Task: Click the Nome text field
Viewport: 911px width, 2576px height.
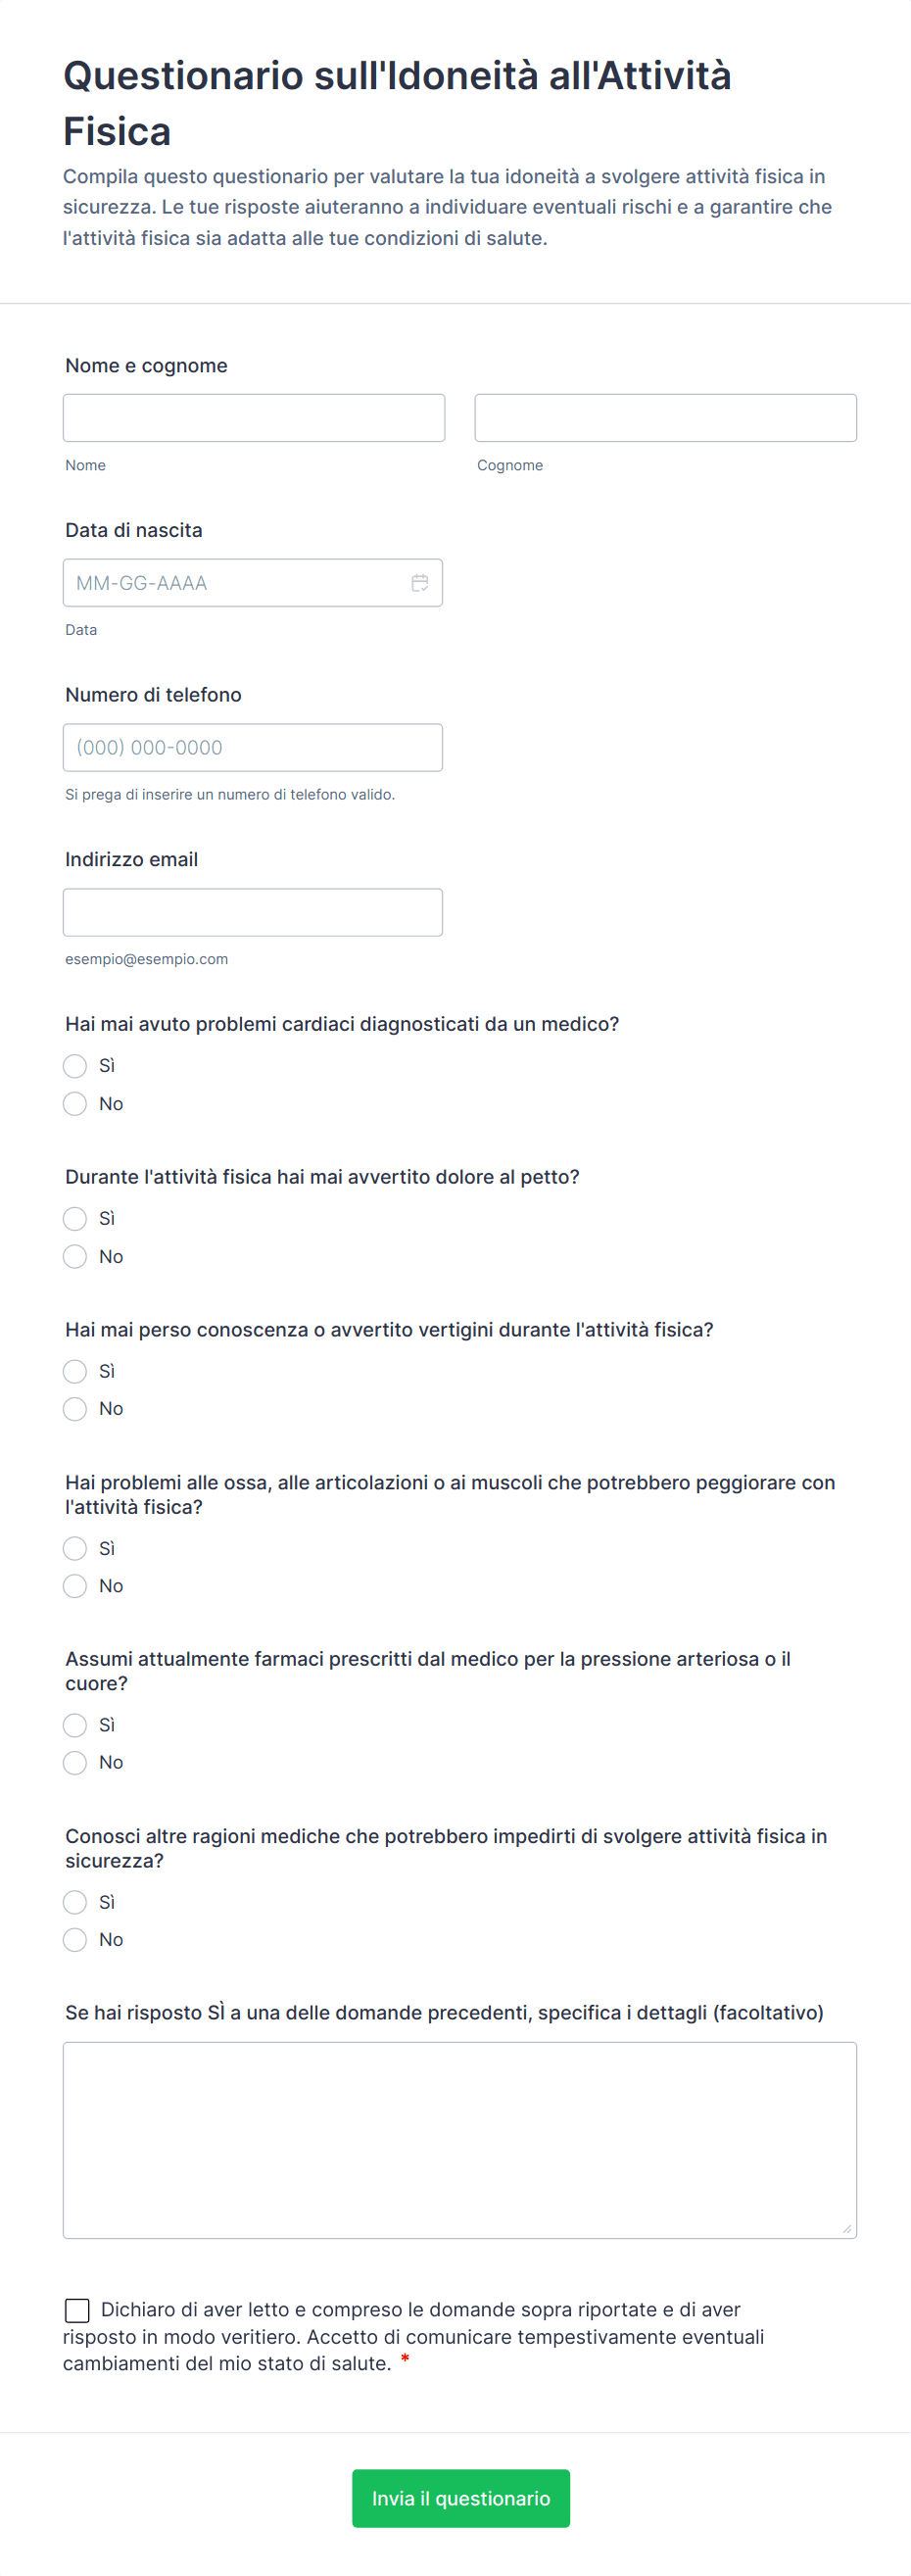Action: pos(254,418)
